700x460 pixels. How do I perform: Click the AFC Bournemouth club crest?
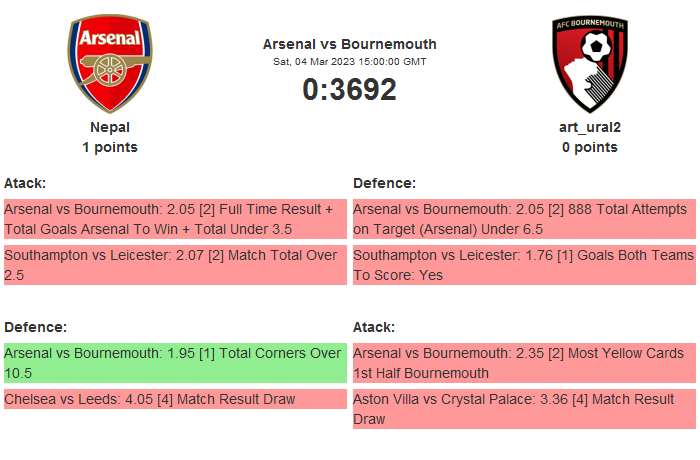coord(595,64)
